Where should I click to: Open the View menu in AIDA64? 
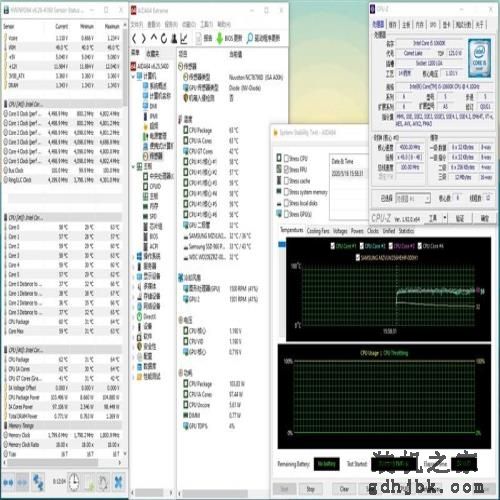pos(153,24)
